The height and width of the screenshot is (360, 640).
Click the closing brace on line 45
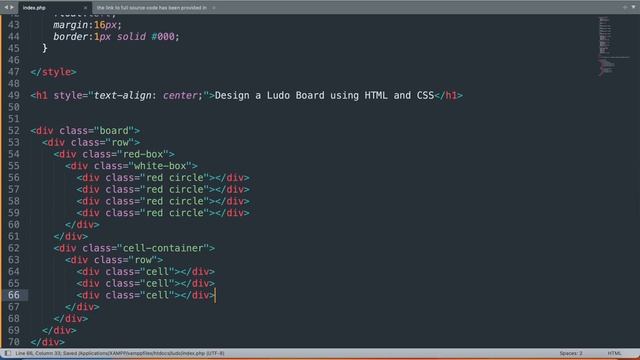pyautogui.click(x=44, y=48)
